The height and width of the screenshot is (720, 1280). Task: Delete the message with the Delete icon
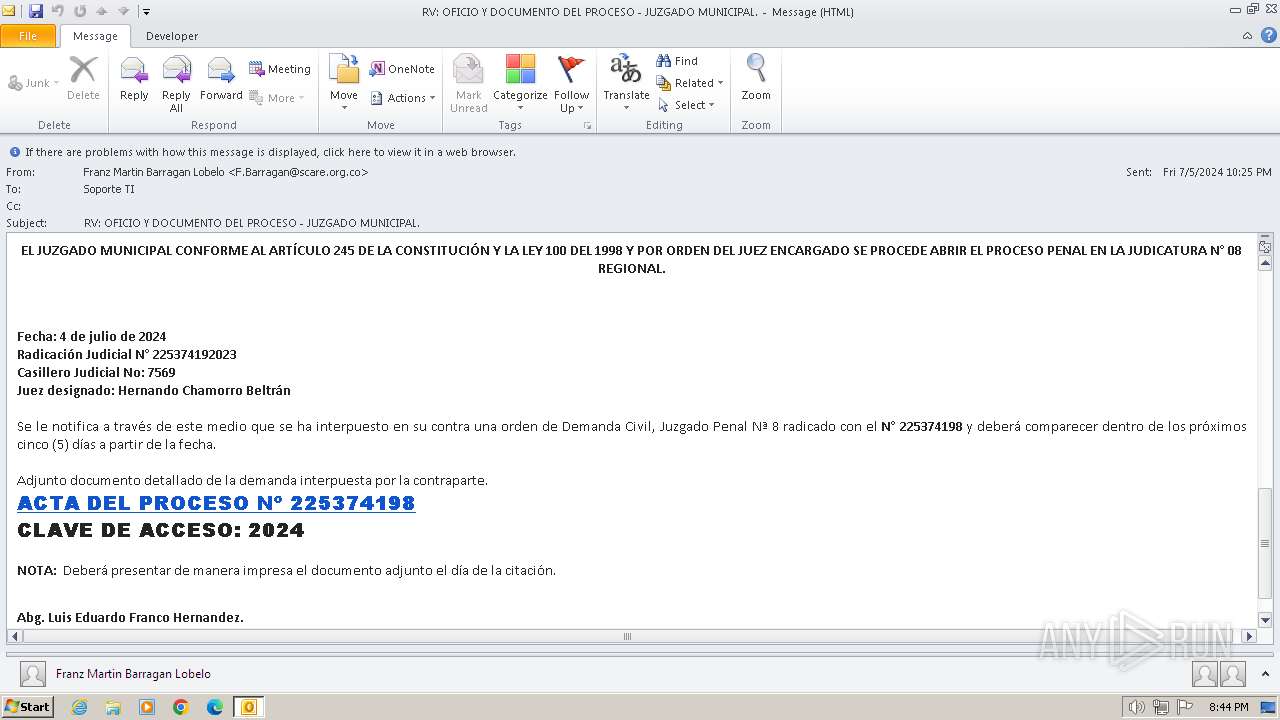click(83, 78)
